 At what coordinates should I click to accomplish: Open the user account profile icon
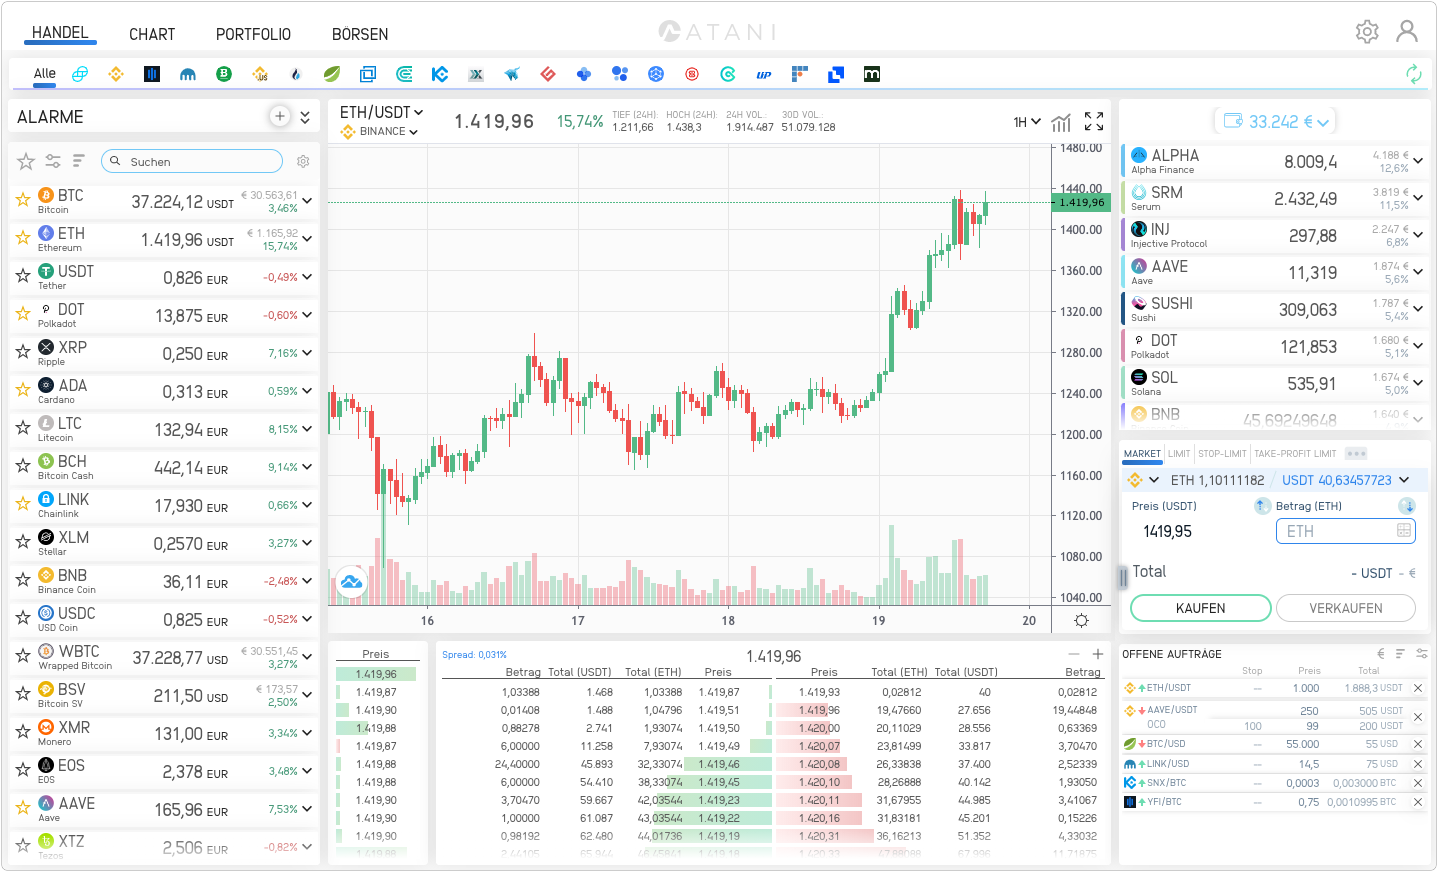click(x=1407, y=32)
